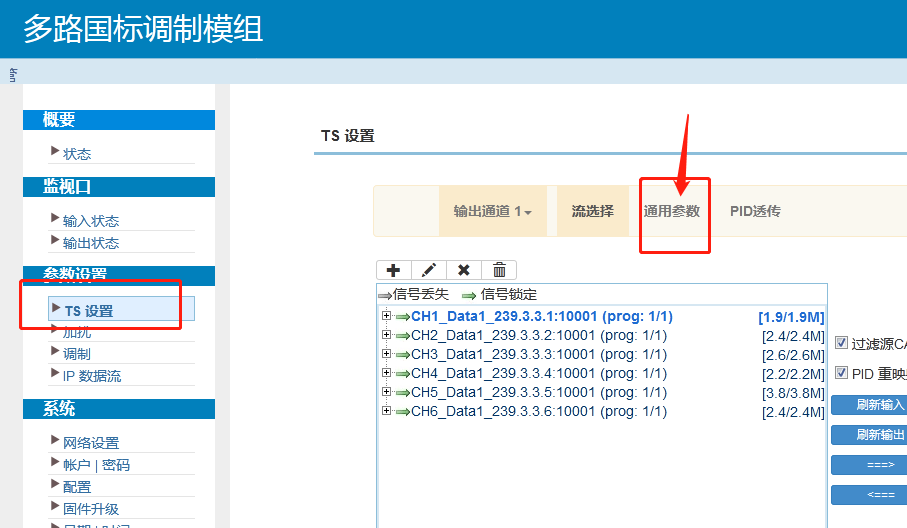Click the green arrow beside CH1 stream
Viewport: 907px width, 528px height.
click(403, 317)
